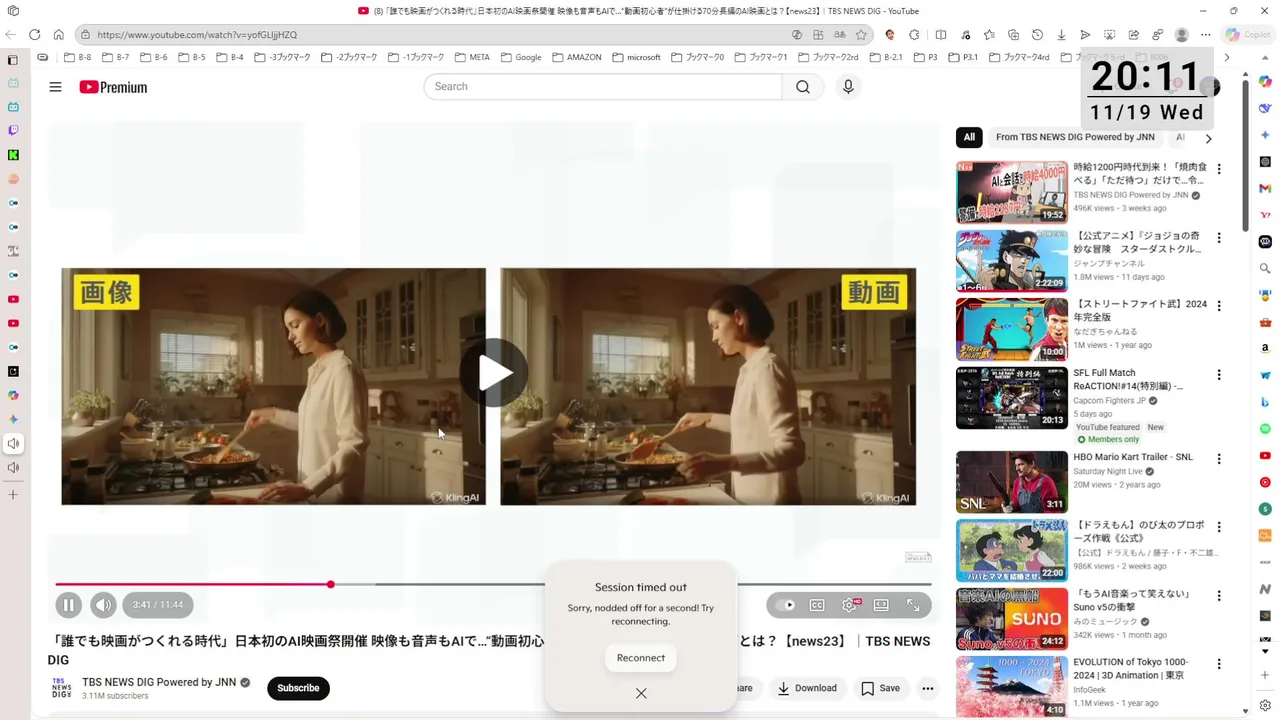Toggle the autoplay switch in the player

(785, 605)
